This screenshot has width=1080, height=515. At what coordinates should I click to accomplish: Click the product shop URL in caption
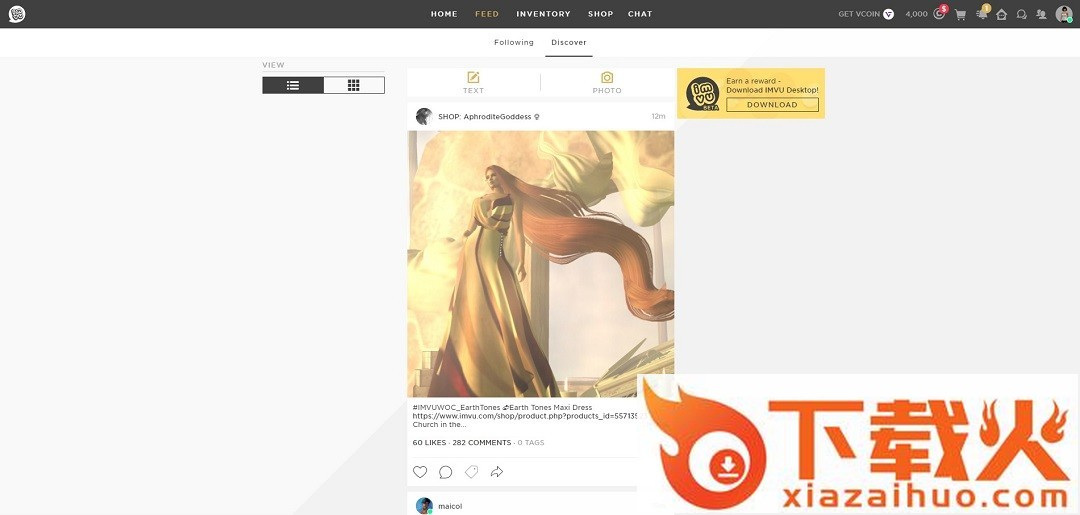pos(526,417)
